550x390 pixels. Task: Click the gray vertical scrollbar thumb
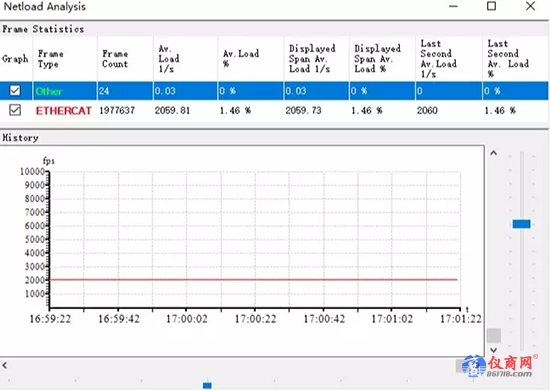click(494, 335)
